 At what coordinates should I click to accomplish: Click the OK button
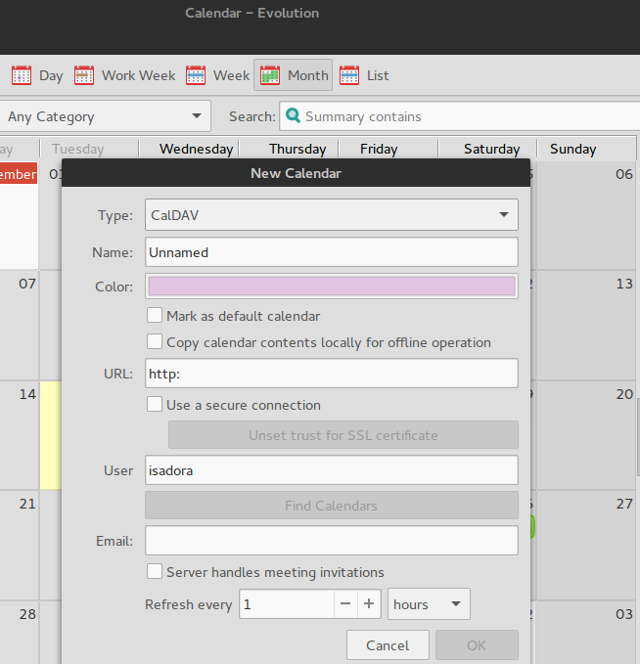[x=477, y=645]
